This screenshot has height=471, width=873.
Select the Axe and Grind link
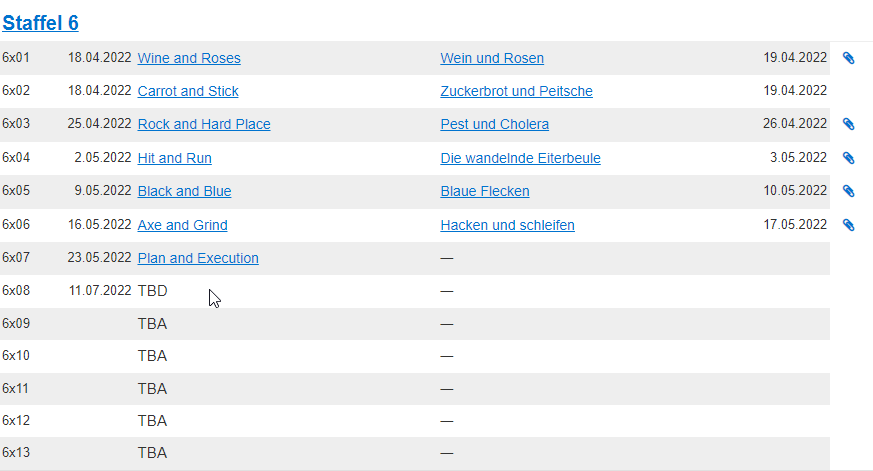182,225
